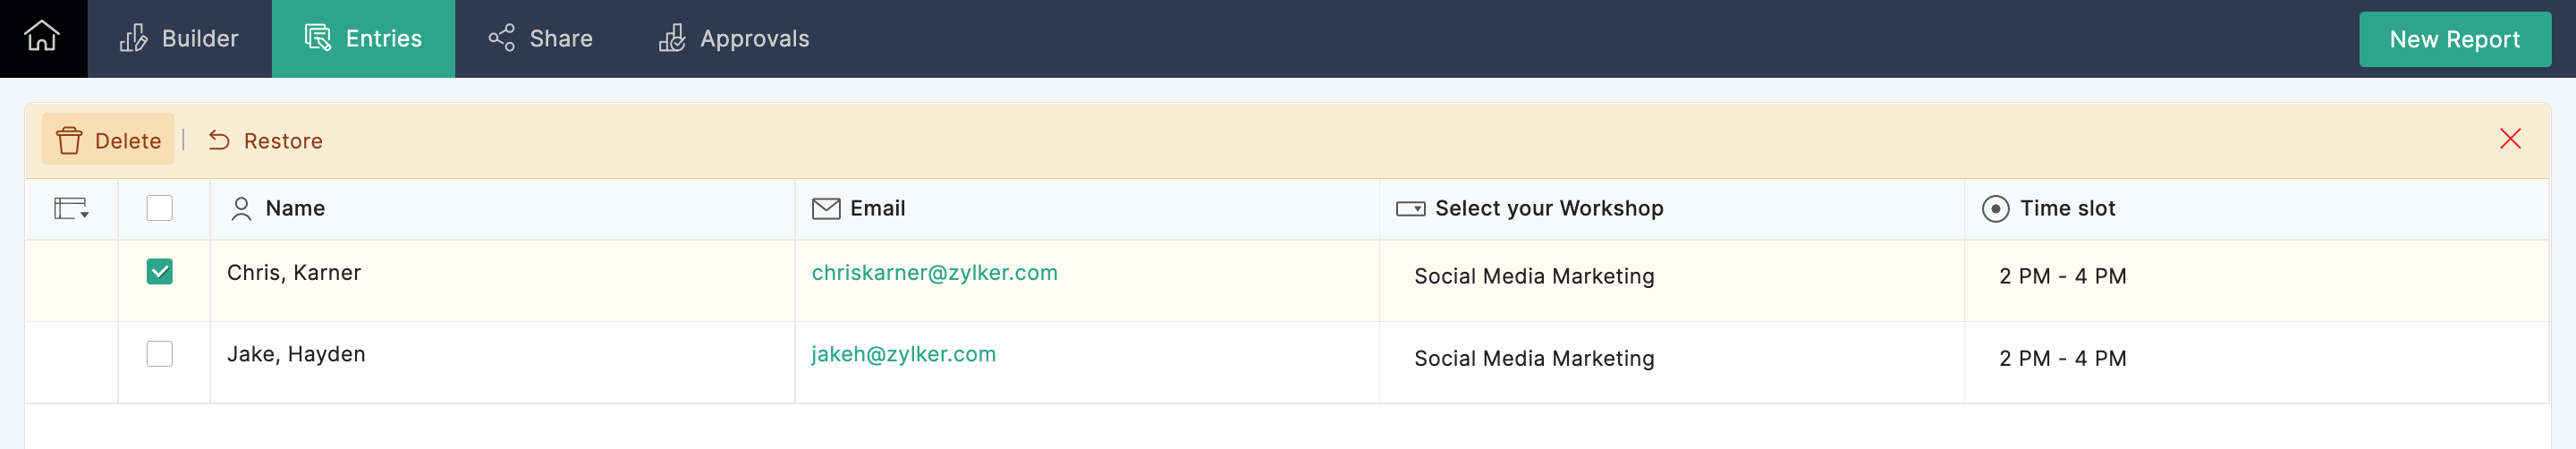The width and height of the screenshot is (2576, 449).
Task: Switch to the Share tab
Action: 541,38
